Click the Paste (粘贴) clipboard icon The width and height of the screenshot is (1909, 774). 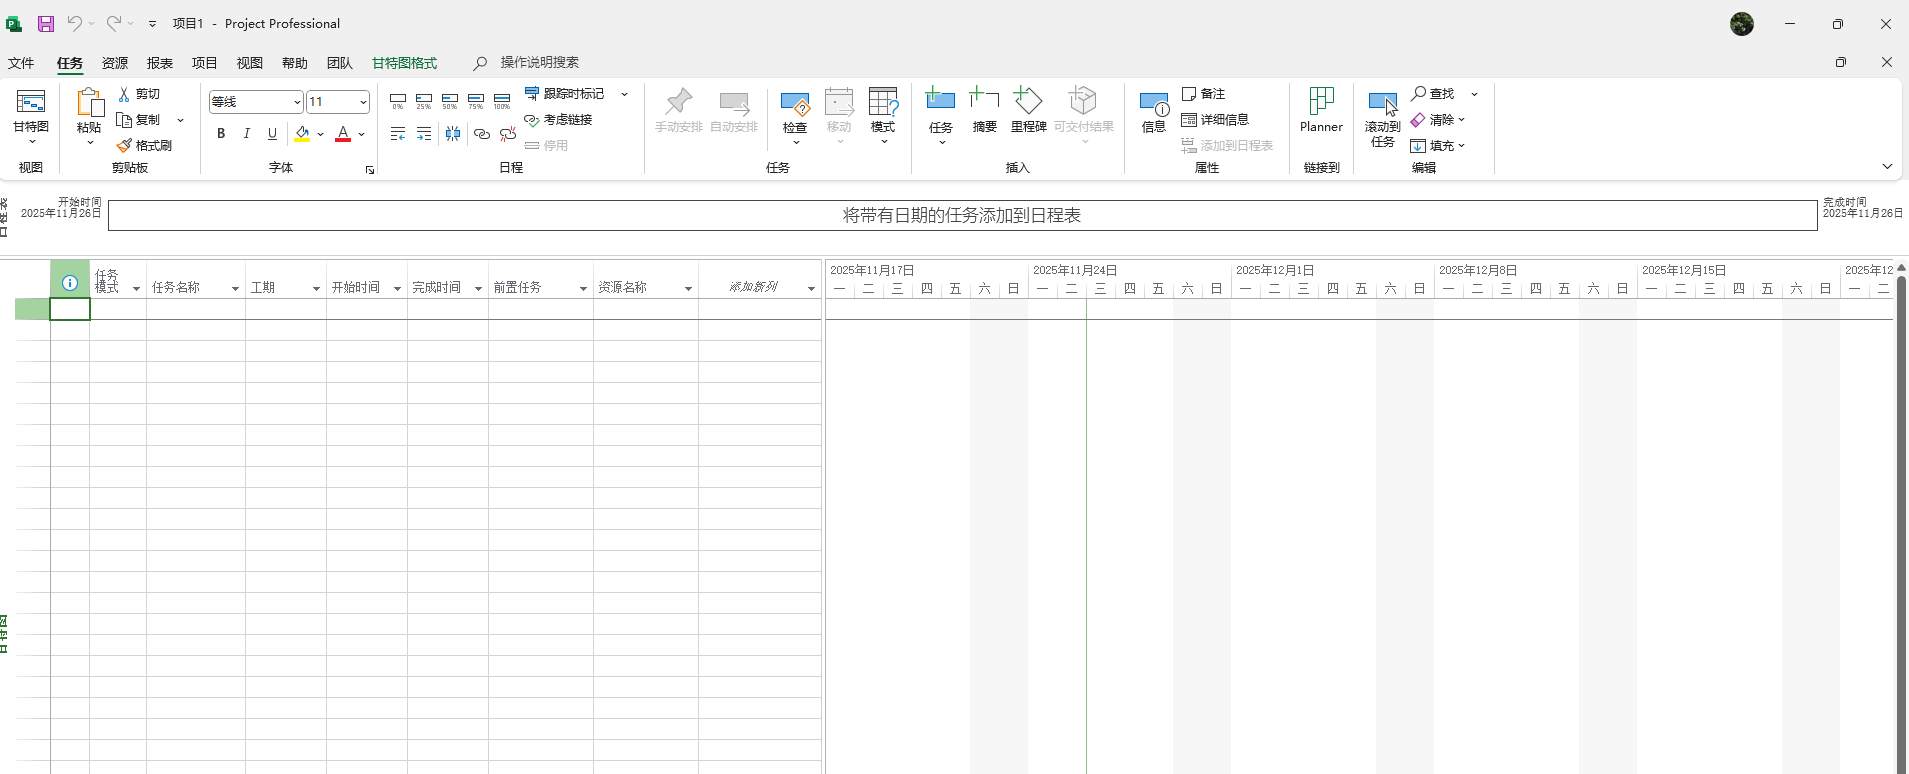pos(89,103)
